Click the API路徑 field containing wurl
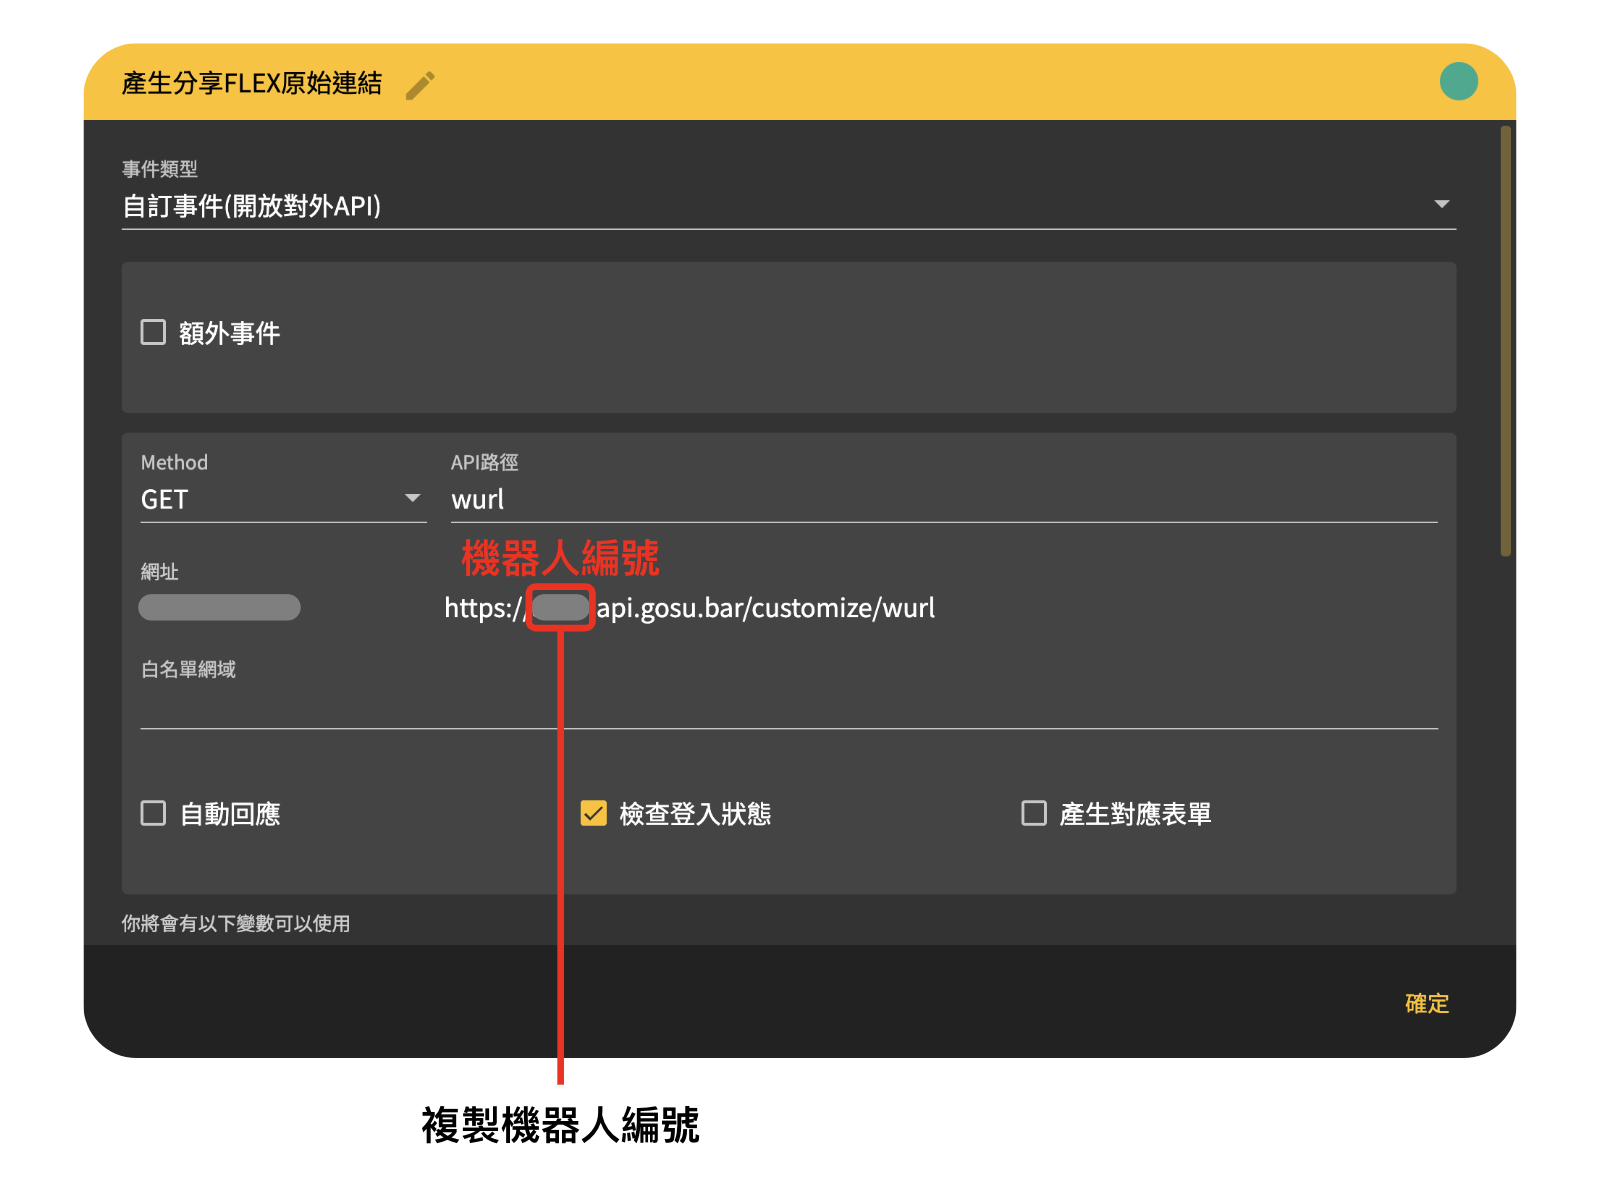 944,499
